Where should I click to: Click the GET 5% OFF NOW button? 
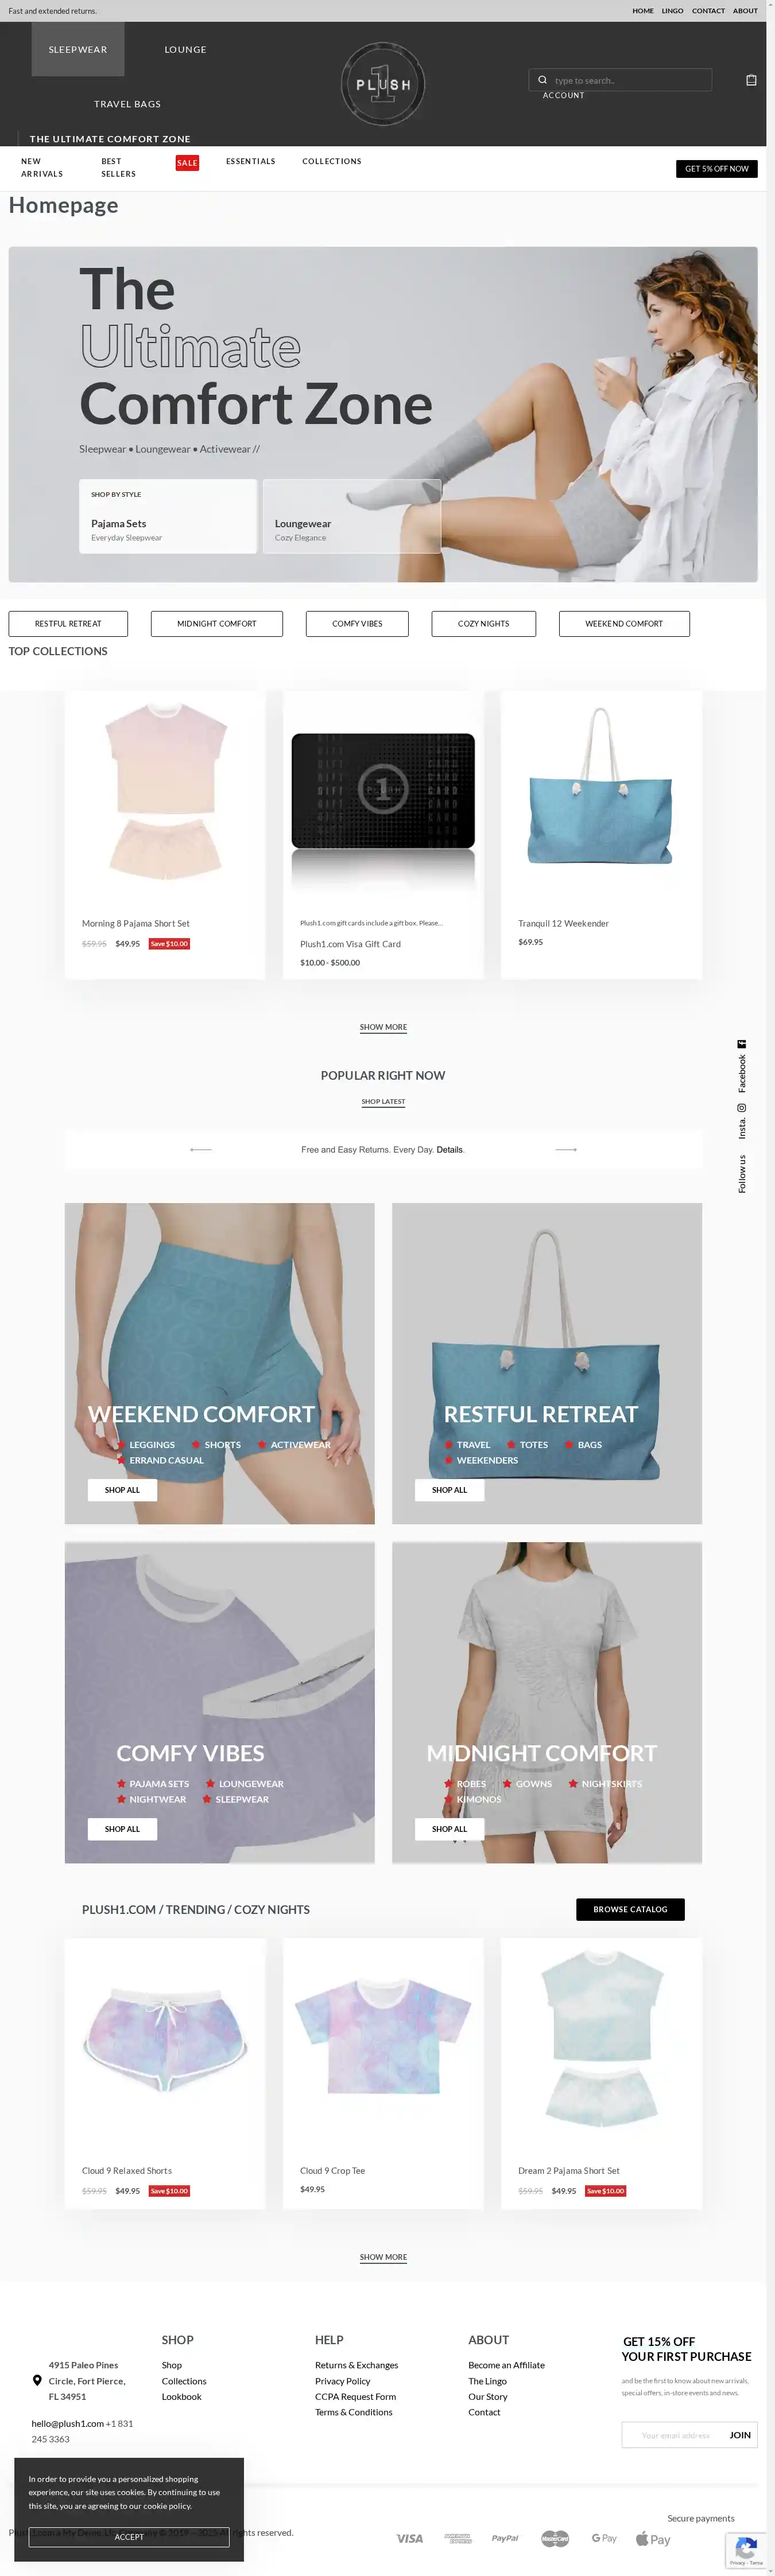pos(716,169)
